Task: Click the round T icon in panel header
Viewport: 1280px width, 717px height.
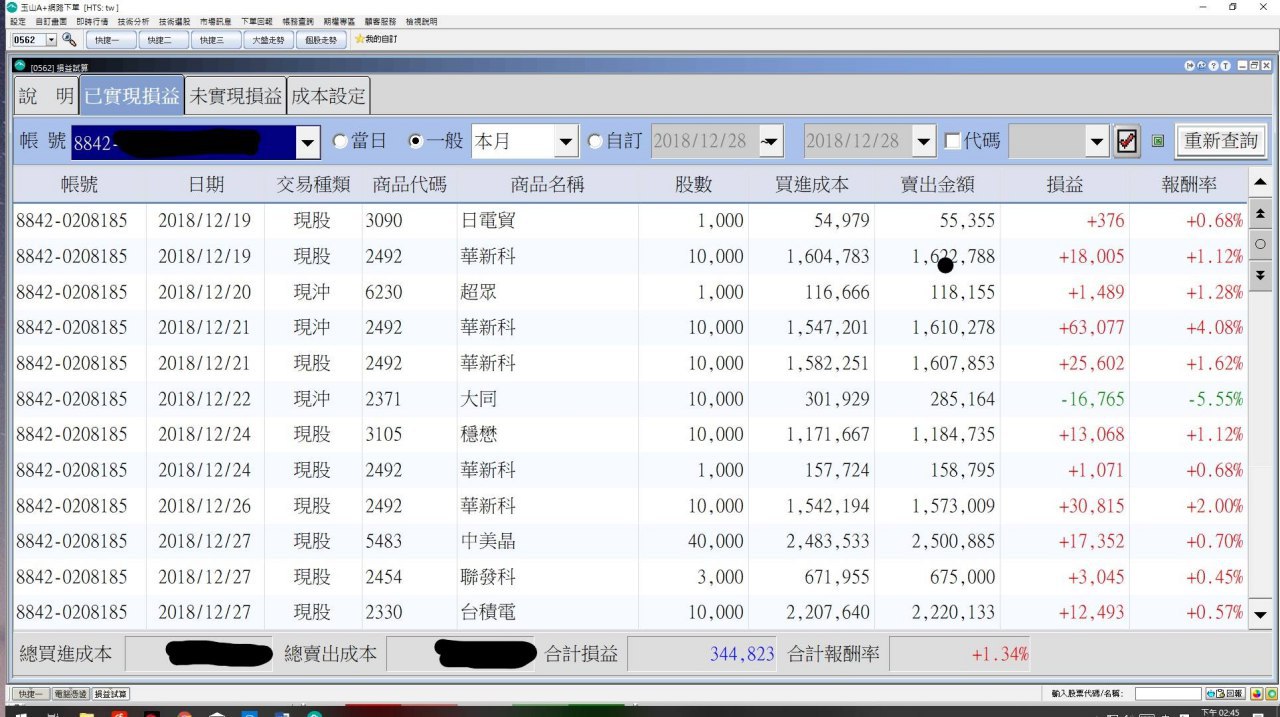Action: [1226, 66]
